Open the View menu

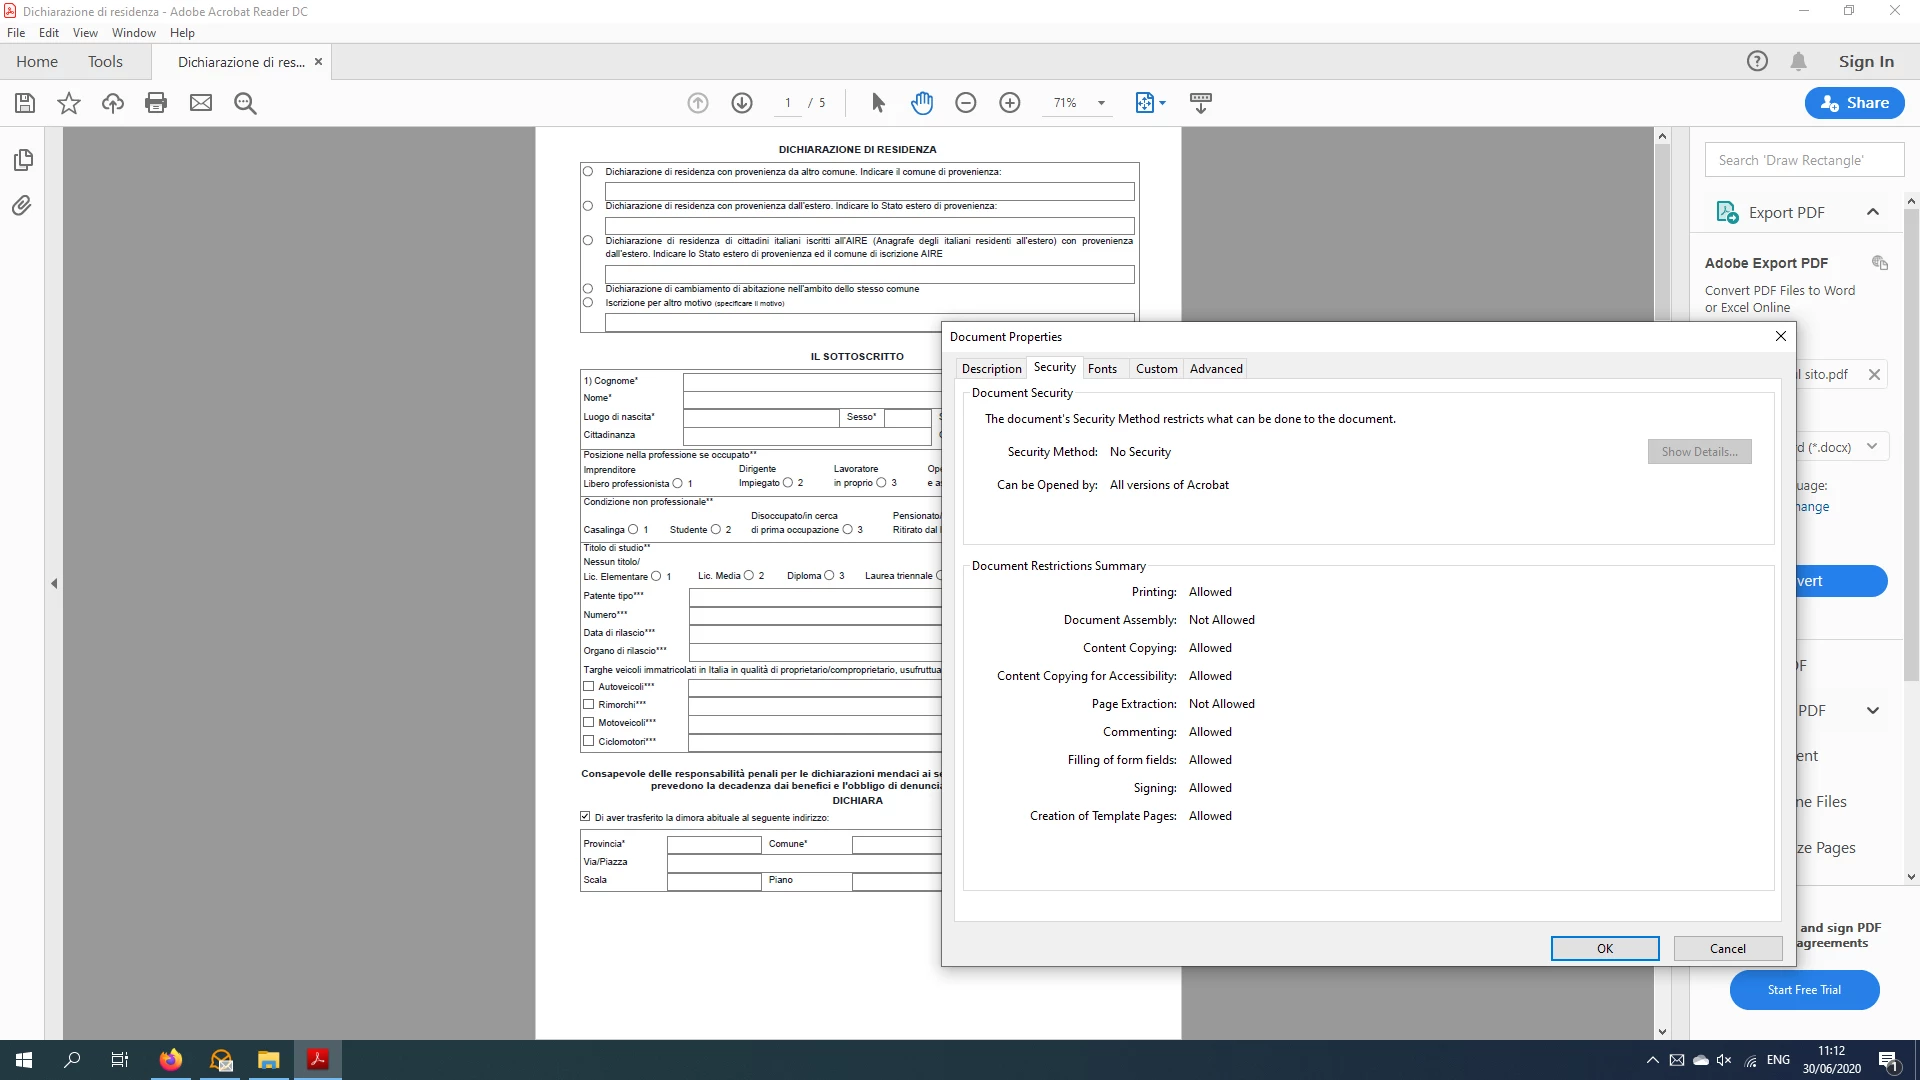click(85, 33)
